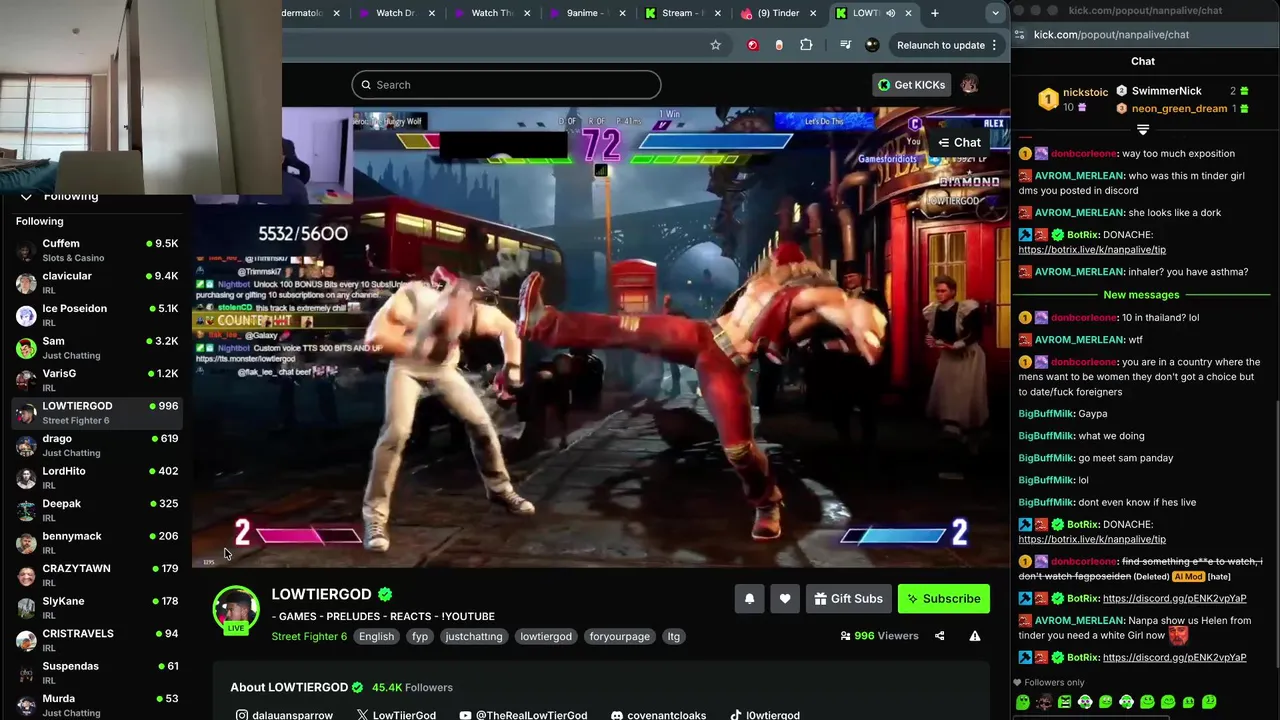Switch to the (9) Tinder tab
The width and height of the screenshot is (1280, 720).
pos(778,13)
